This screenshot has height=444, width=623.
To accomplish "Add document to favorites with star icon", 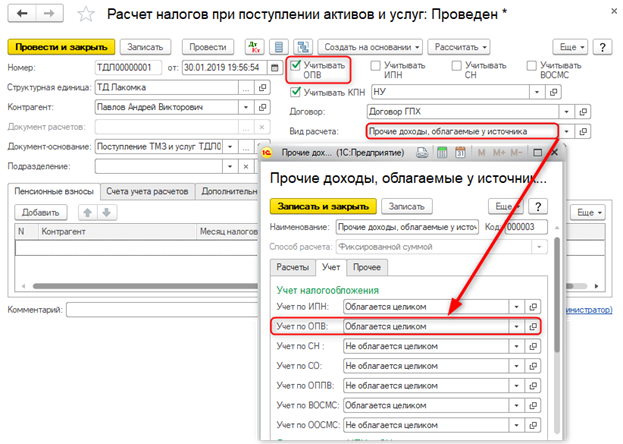I will pyautogui.click(x=88, y=16).
